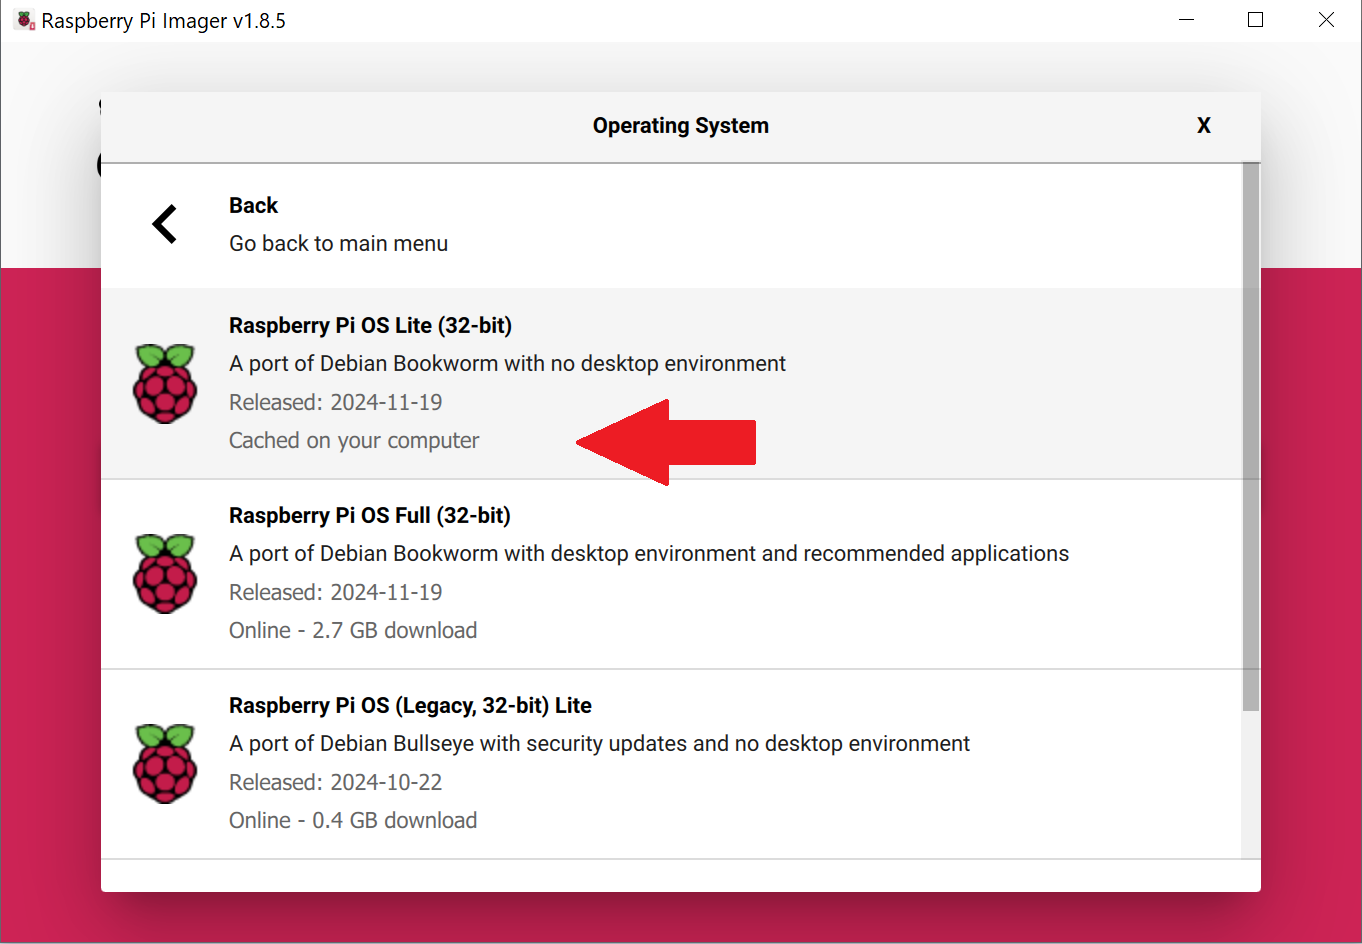The height and width of the screenshot is (944, 1362).
Task: Minimize the Raspberry Pi Imager window
Action: (x=1187, y=20)
